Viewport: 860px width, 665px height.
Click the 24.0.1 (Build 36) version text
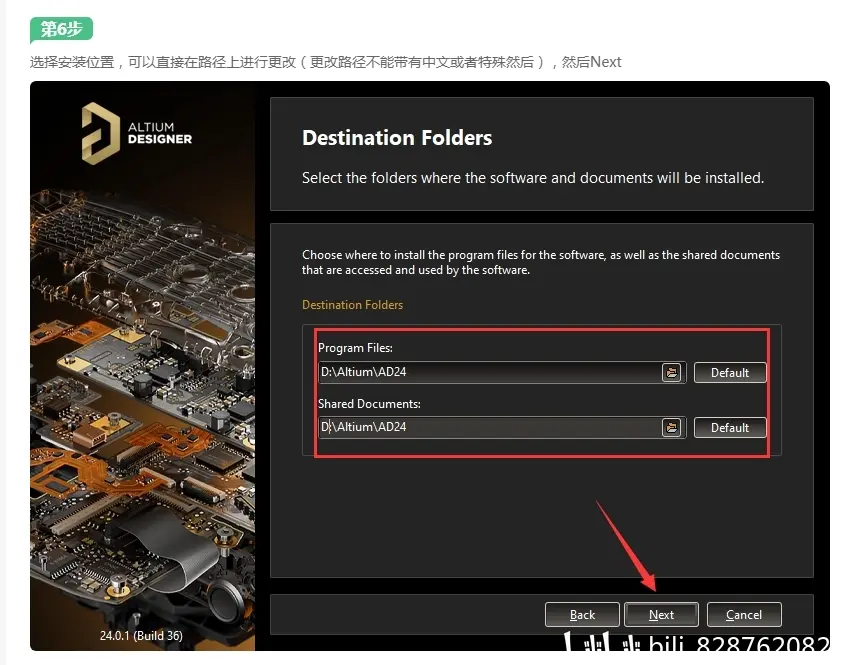pos(141,635)
